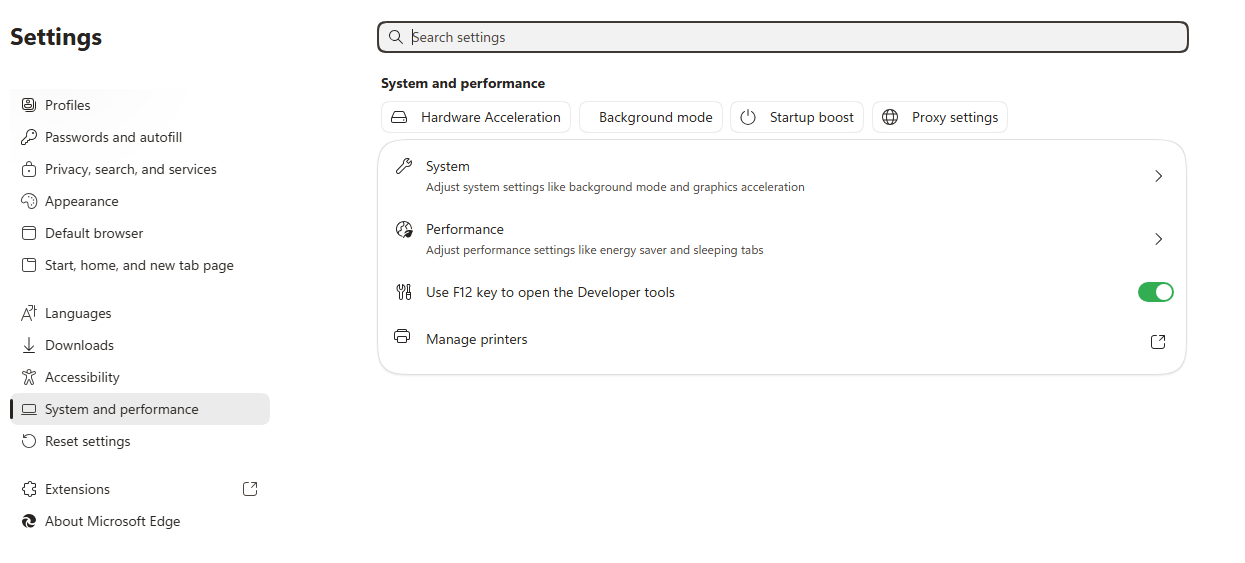The image size is (1245, 563).
Task: Click the Hardware Acceleration chip icon
Action: [399, 117]
